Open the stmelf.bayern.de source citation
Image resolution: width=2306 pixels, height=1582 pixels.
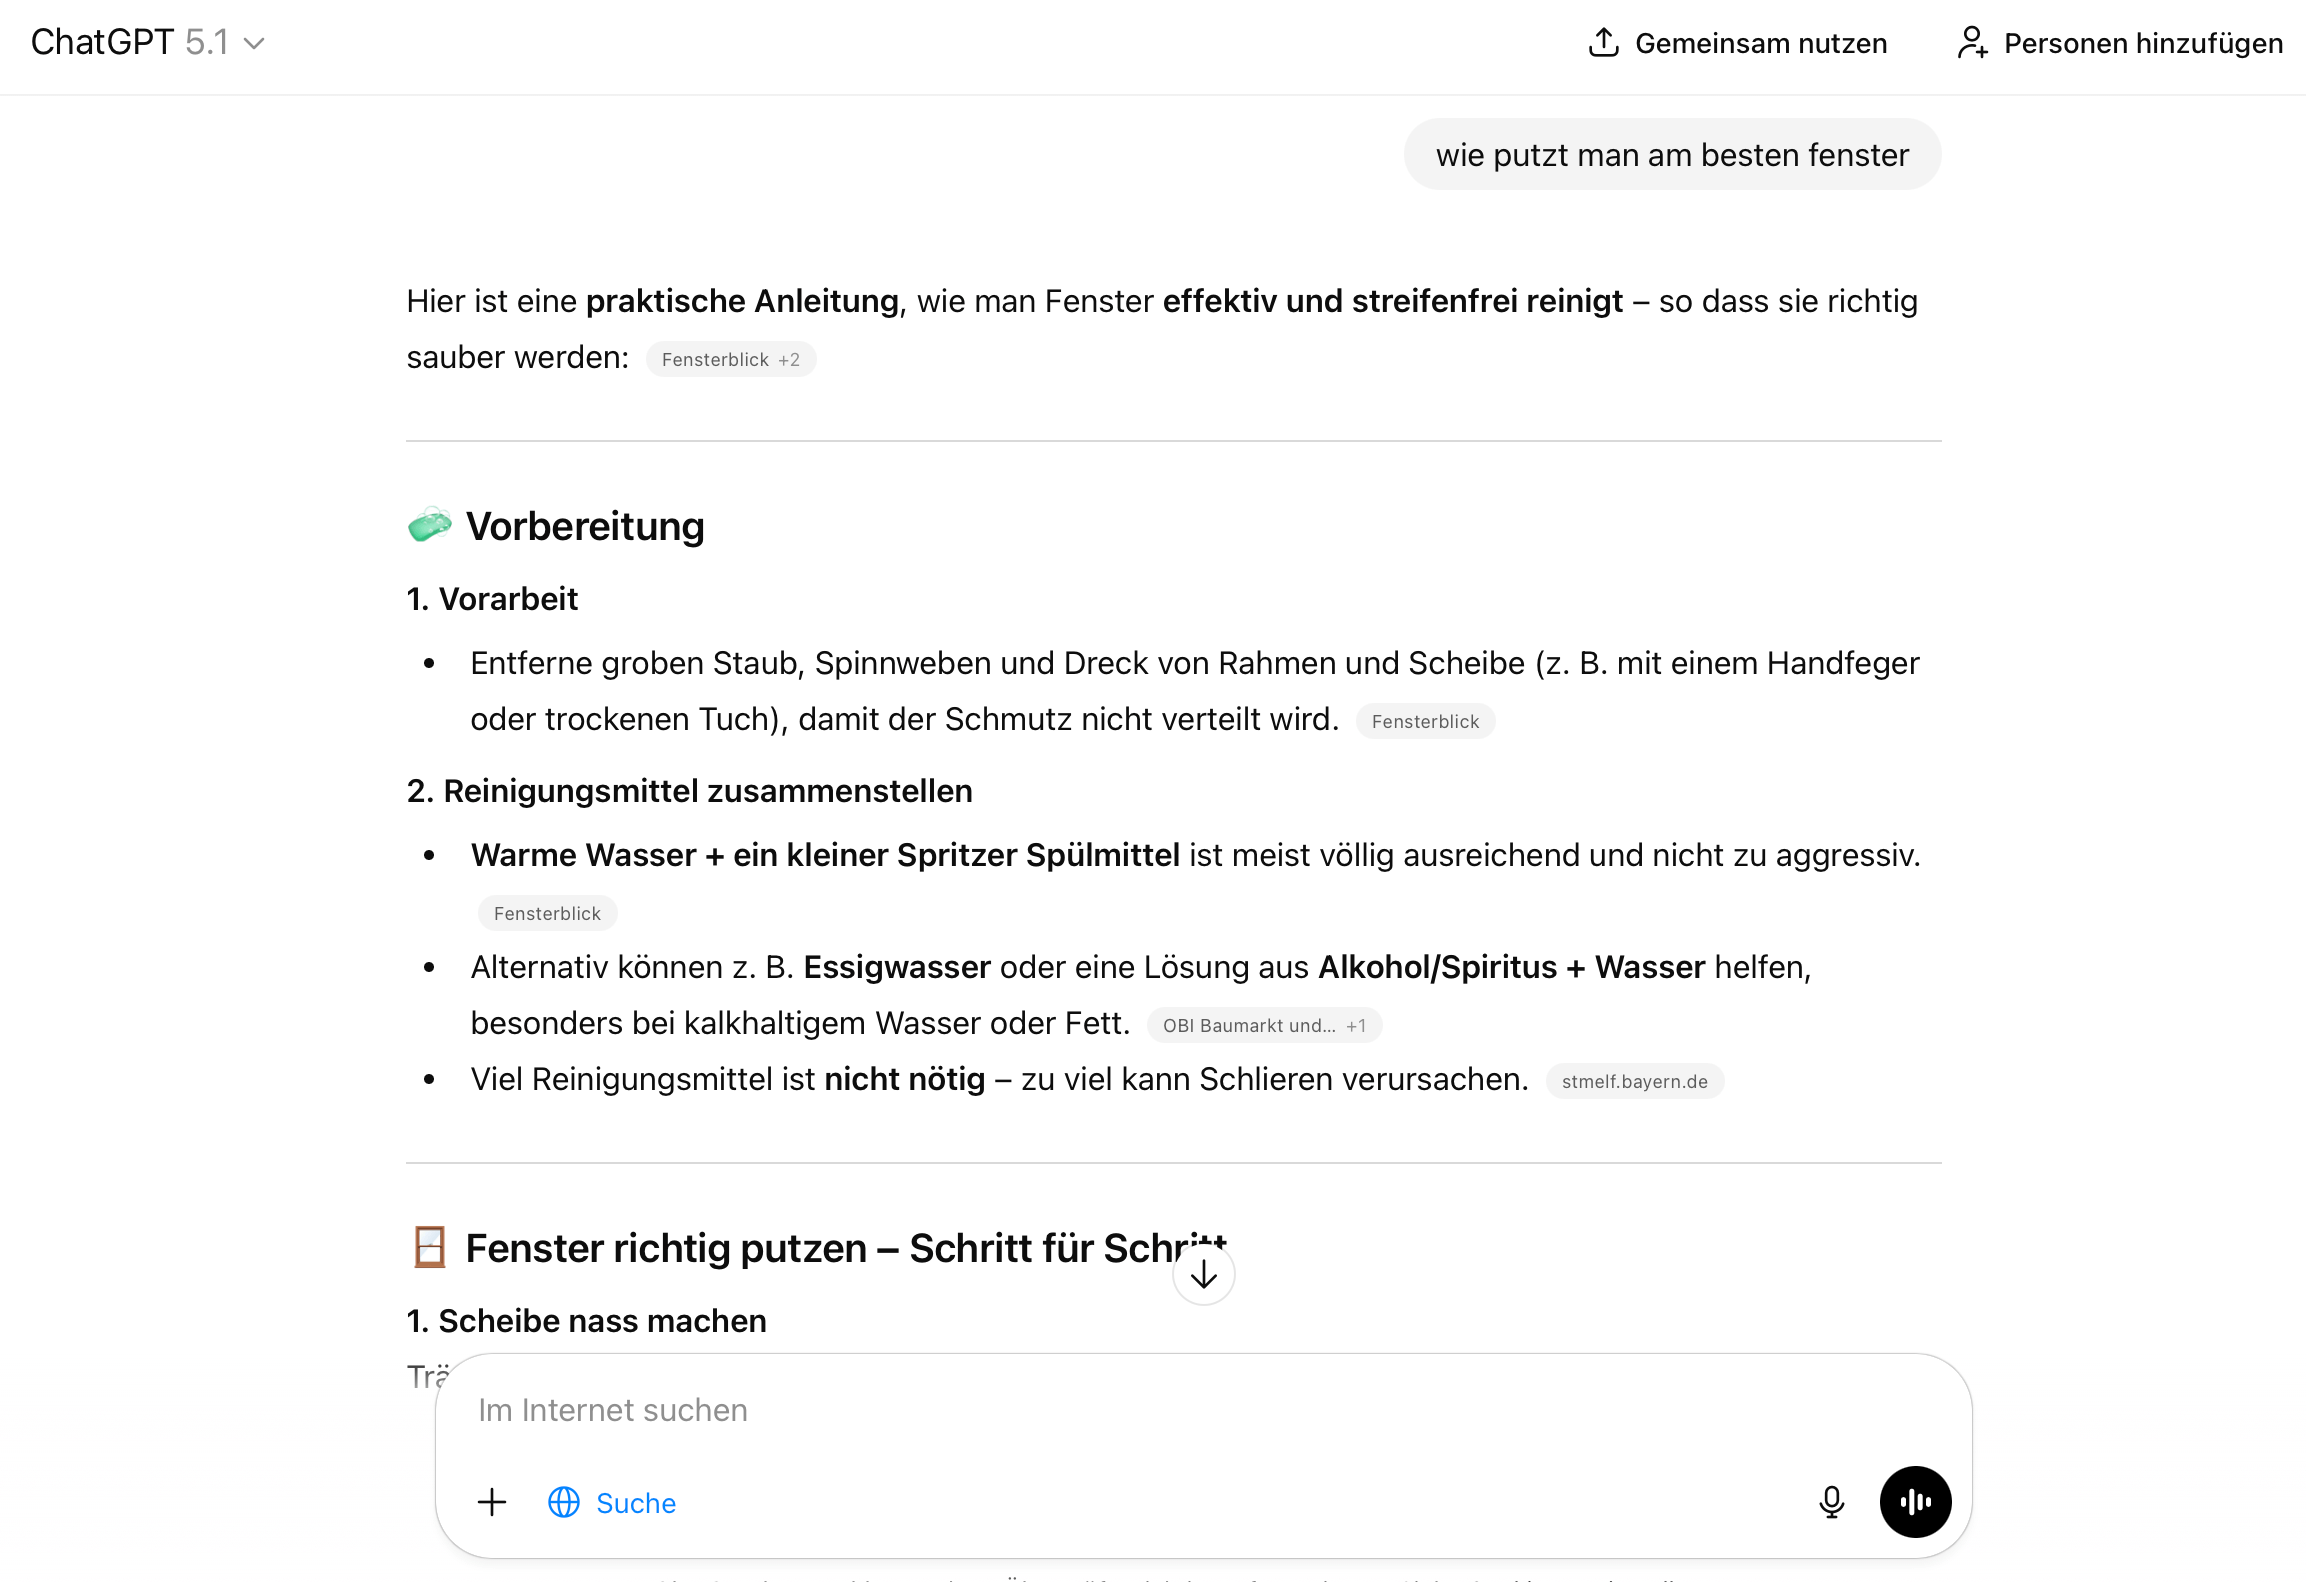[x=1634, y=1081]
